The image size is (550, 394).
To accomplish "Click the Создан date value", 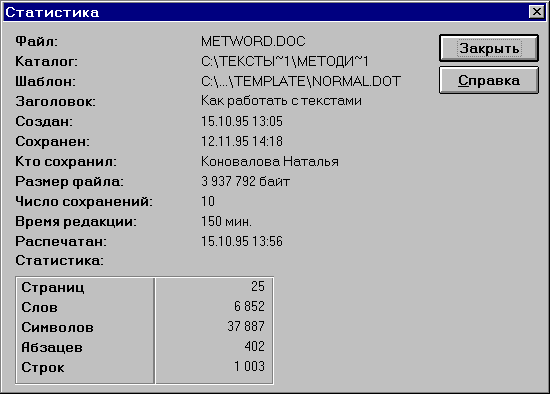I will point(242,121).
